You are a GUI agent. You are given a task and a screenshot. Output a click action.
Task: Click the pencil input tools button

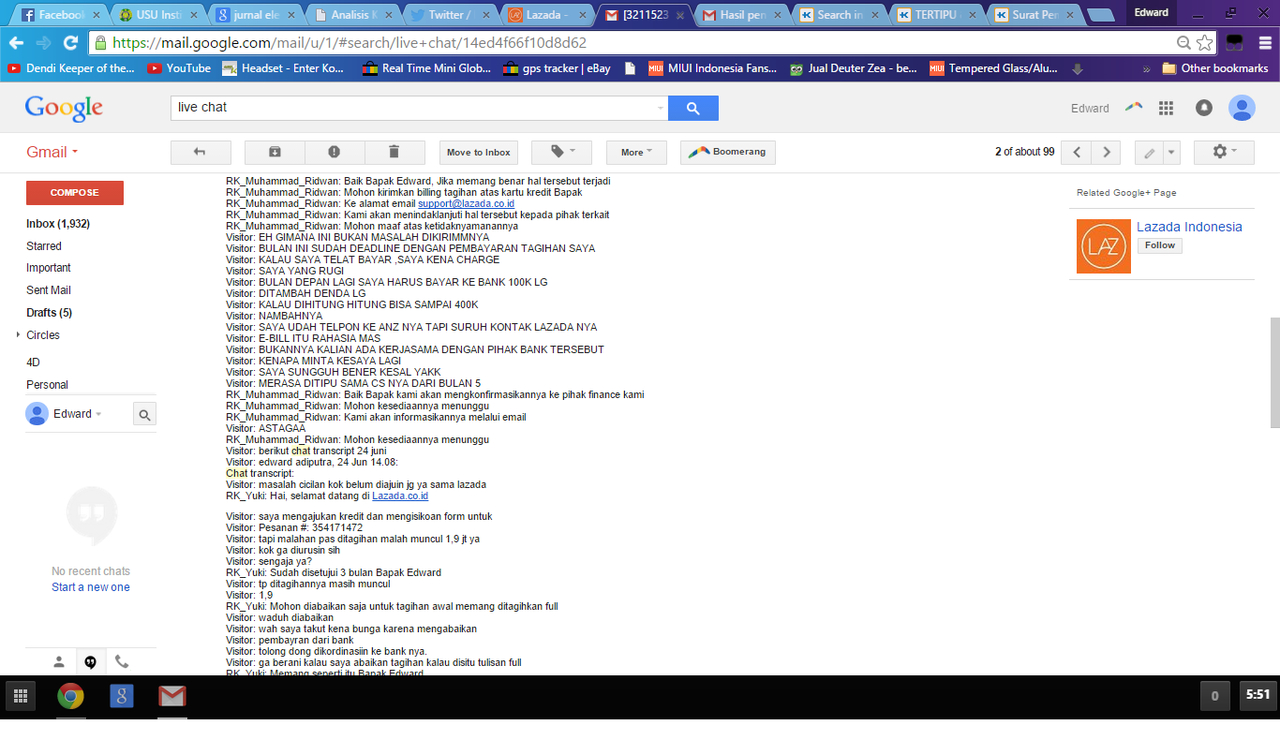(1149, 153)
